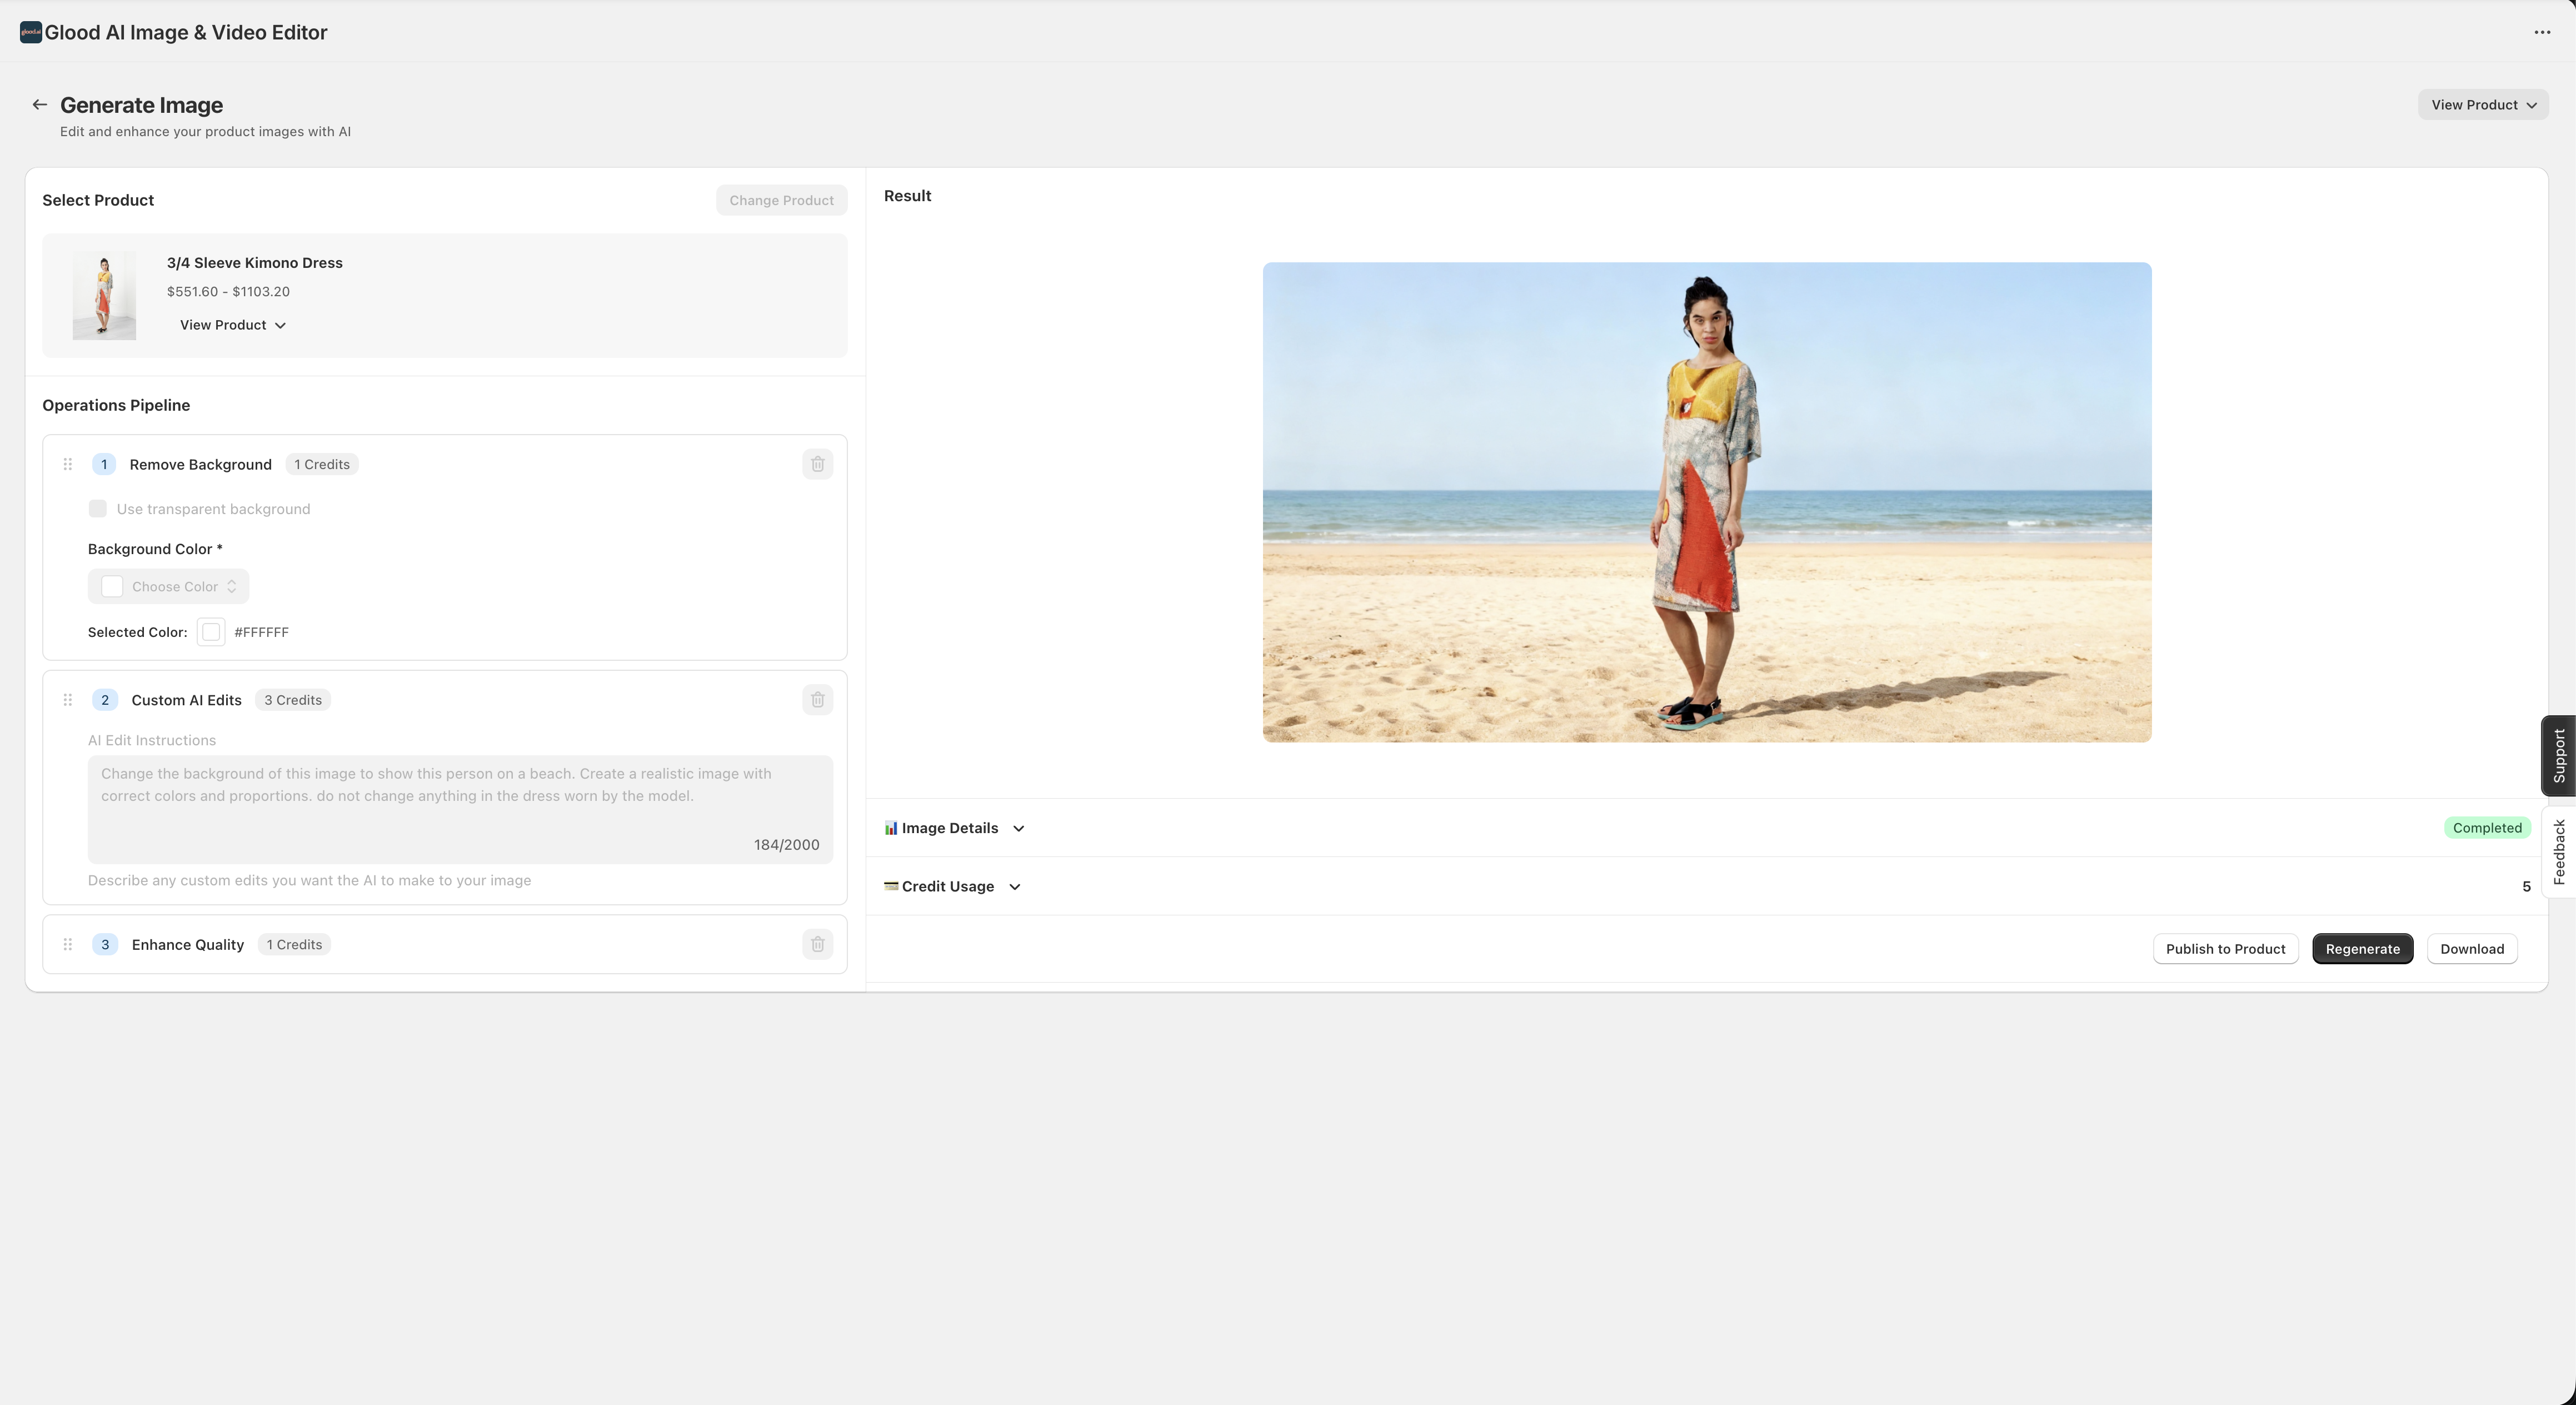This screenshot has height=1405, width=2576.
Task: Open the Choose Color picker
Action: coord(168,586)
